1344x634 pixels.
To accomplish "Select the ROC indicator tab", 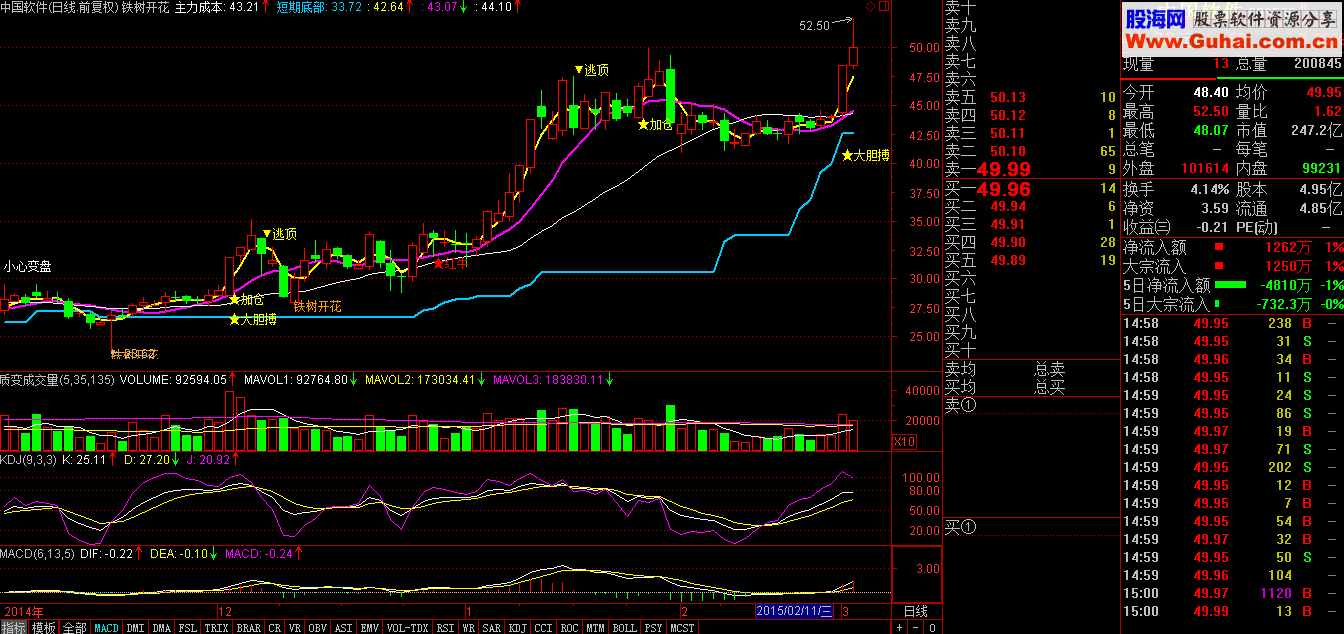I will (570, 627).
